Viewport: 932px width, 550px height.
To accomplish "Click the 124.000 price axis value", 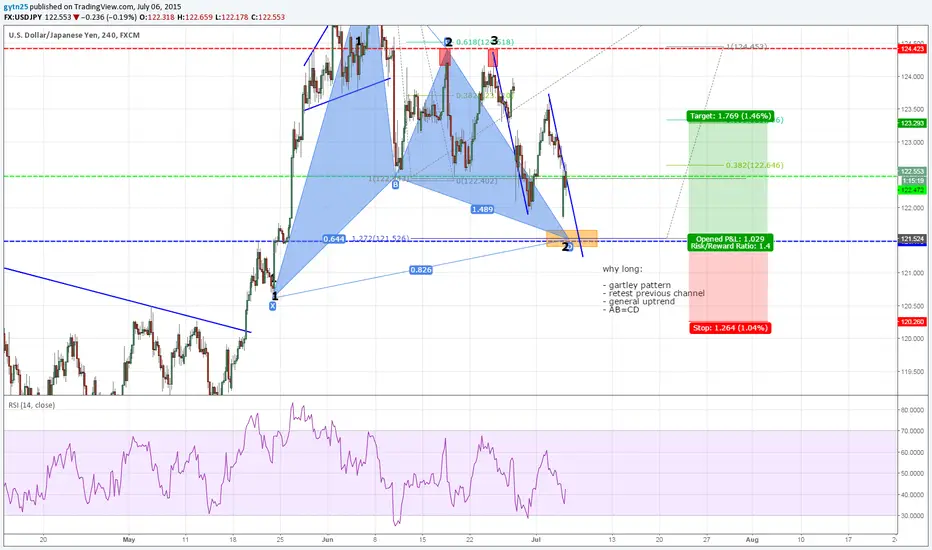I will coord(913,77).
